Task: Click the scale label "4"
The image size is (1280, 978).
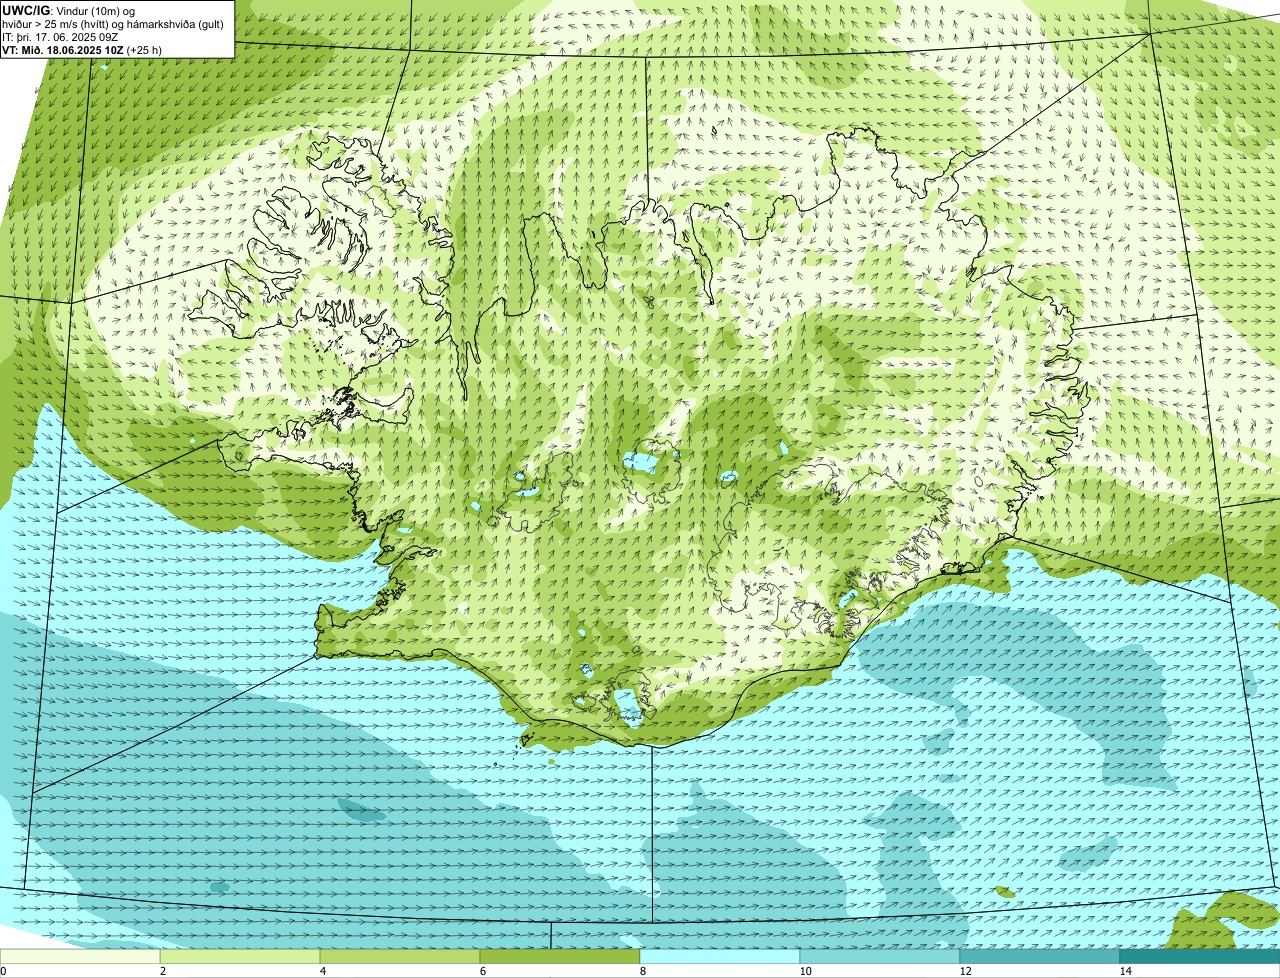Action: 322,971
